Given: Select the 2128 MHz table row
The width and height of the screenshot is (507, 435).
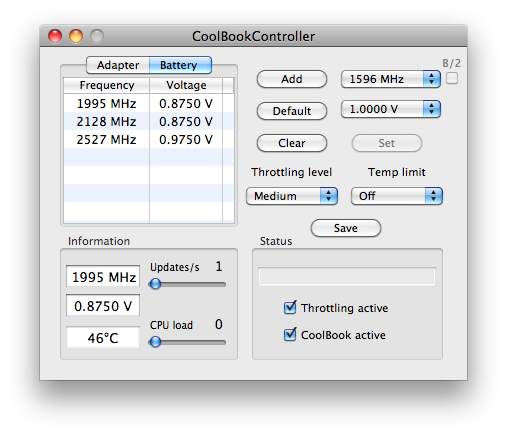Looking at the screenshot, I should [149, 121].
